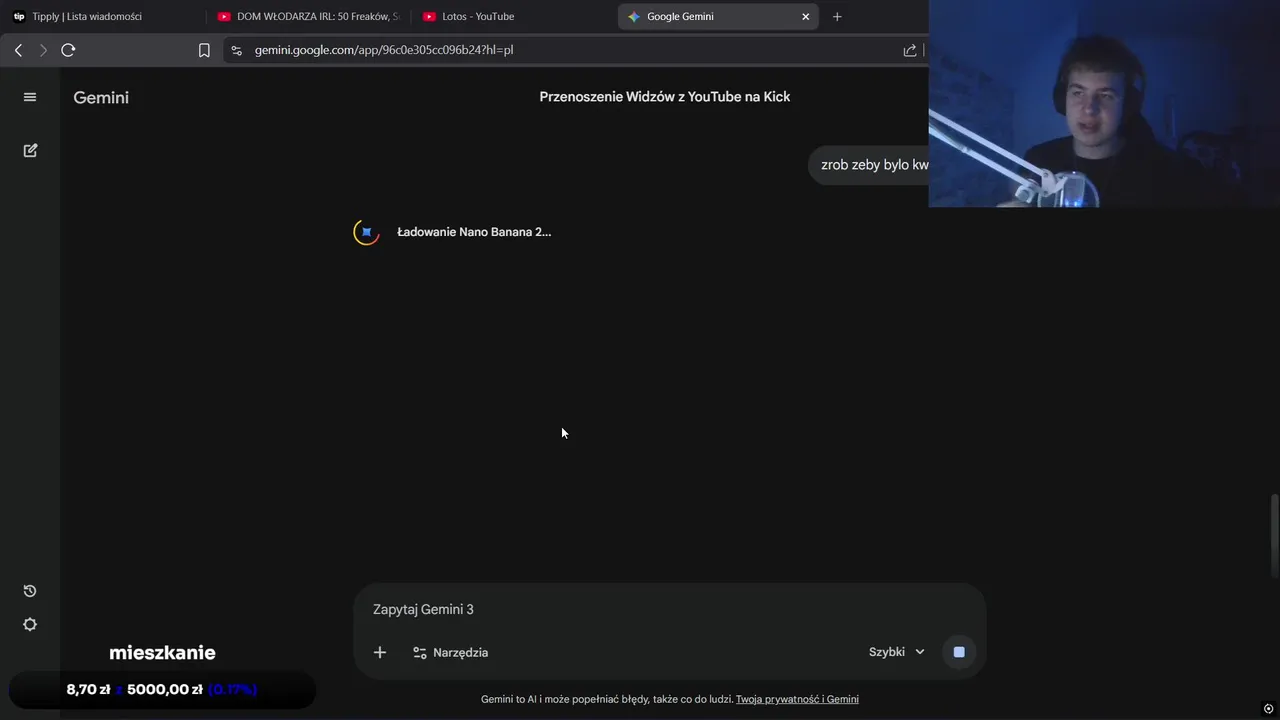Open a new browser tab
This screenshot has height=720, width=1280.
pyautogui.click(x=837, y=16)
